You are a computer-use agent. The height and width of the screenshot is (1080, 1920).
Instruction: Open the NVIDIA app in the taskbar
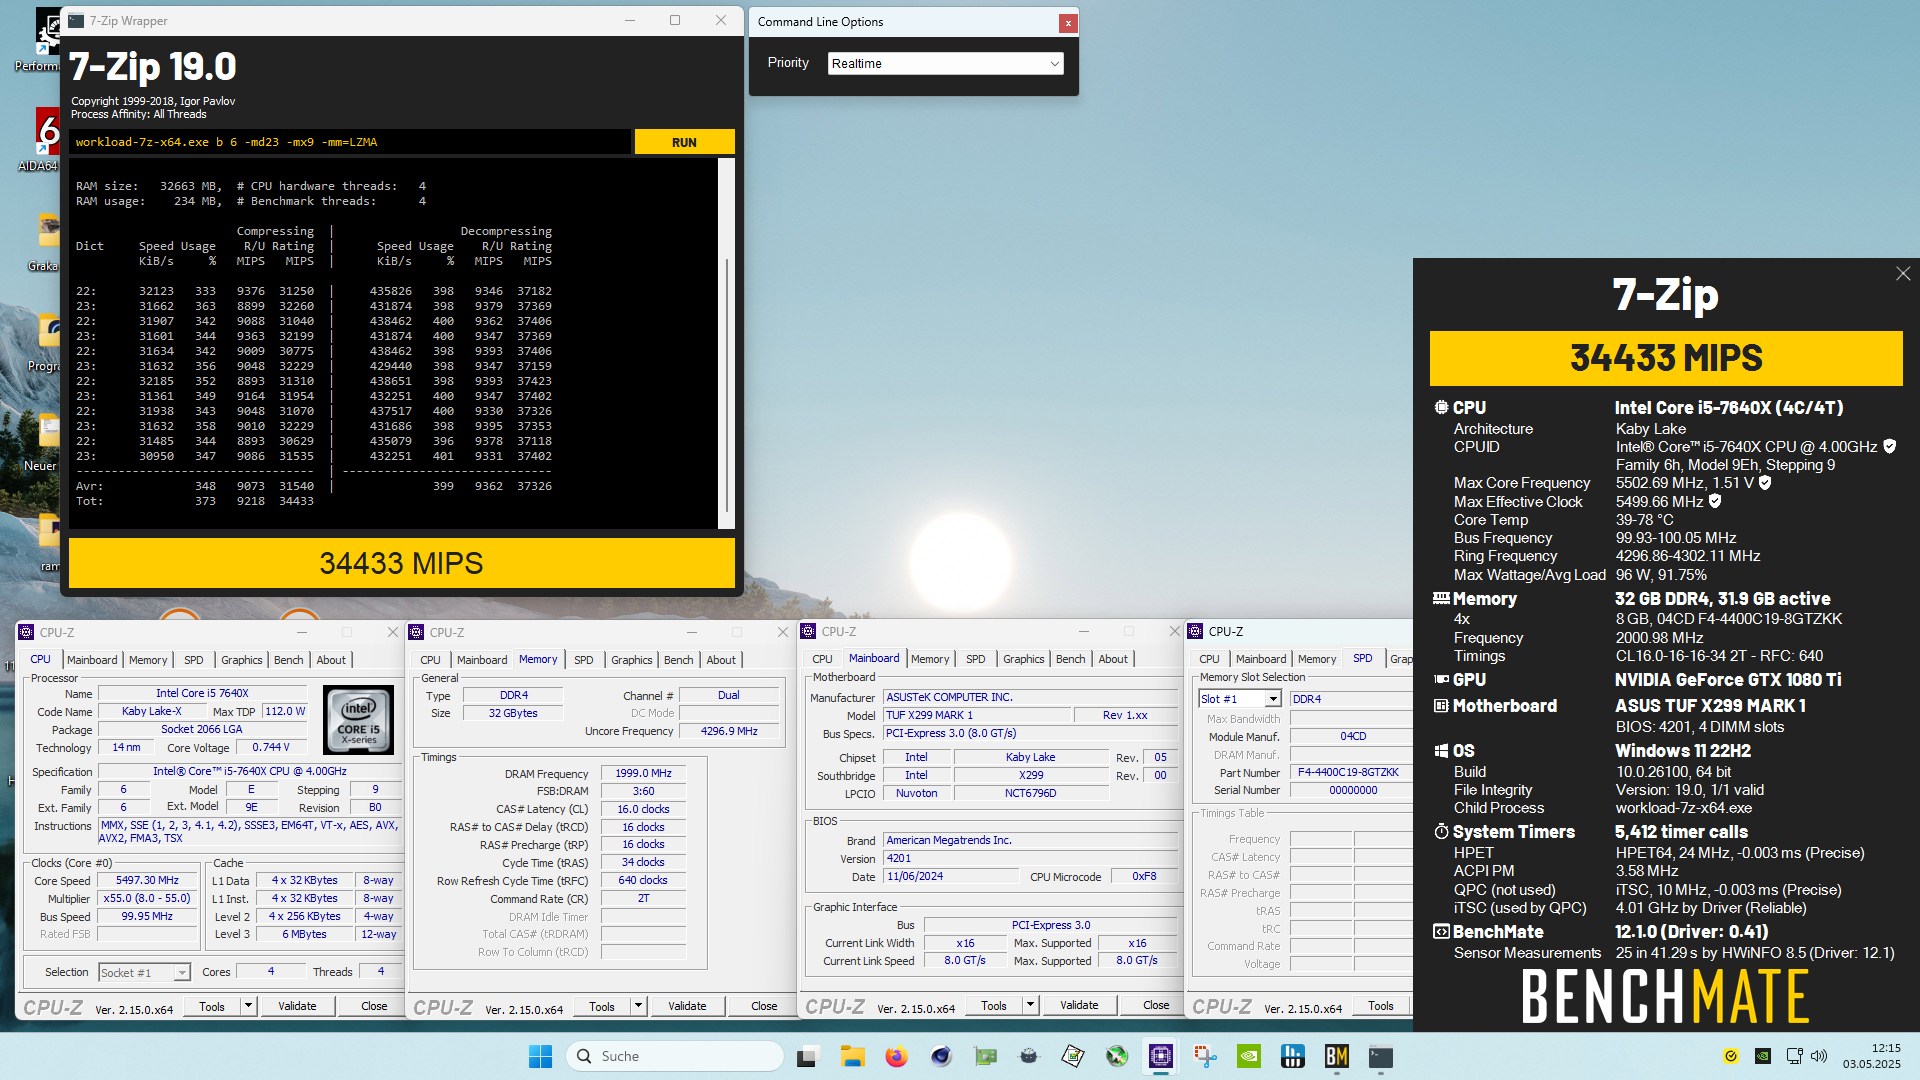(x=1249, y=1056)
